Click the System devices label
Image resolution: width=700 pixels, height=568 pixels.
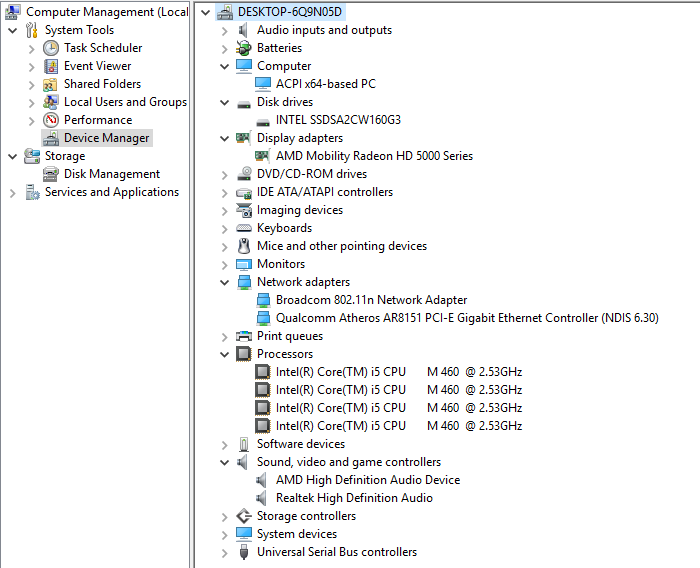pyautogui.click(x=297, y=534)
